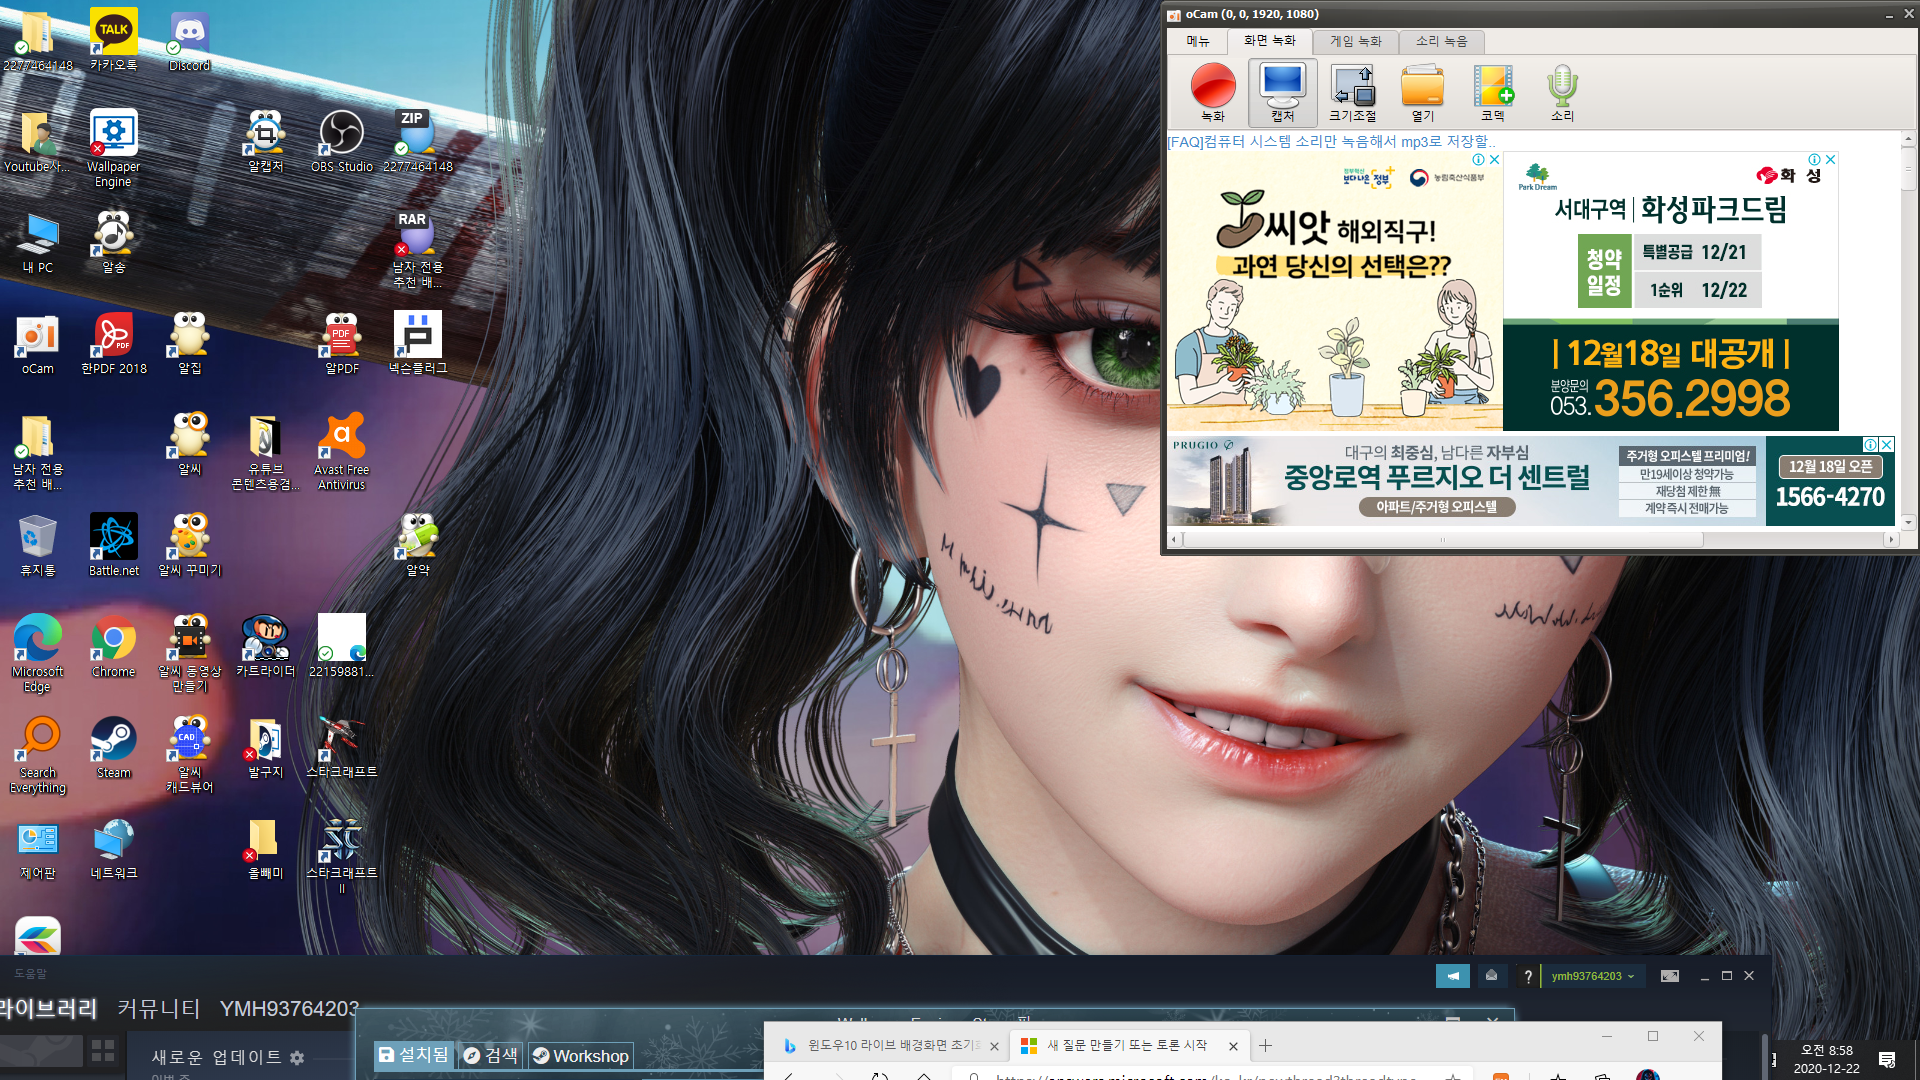The image size is (1920, 1080).
Task: Click the Open folder icon in oCam
Action: click(x=1422, y=87)
